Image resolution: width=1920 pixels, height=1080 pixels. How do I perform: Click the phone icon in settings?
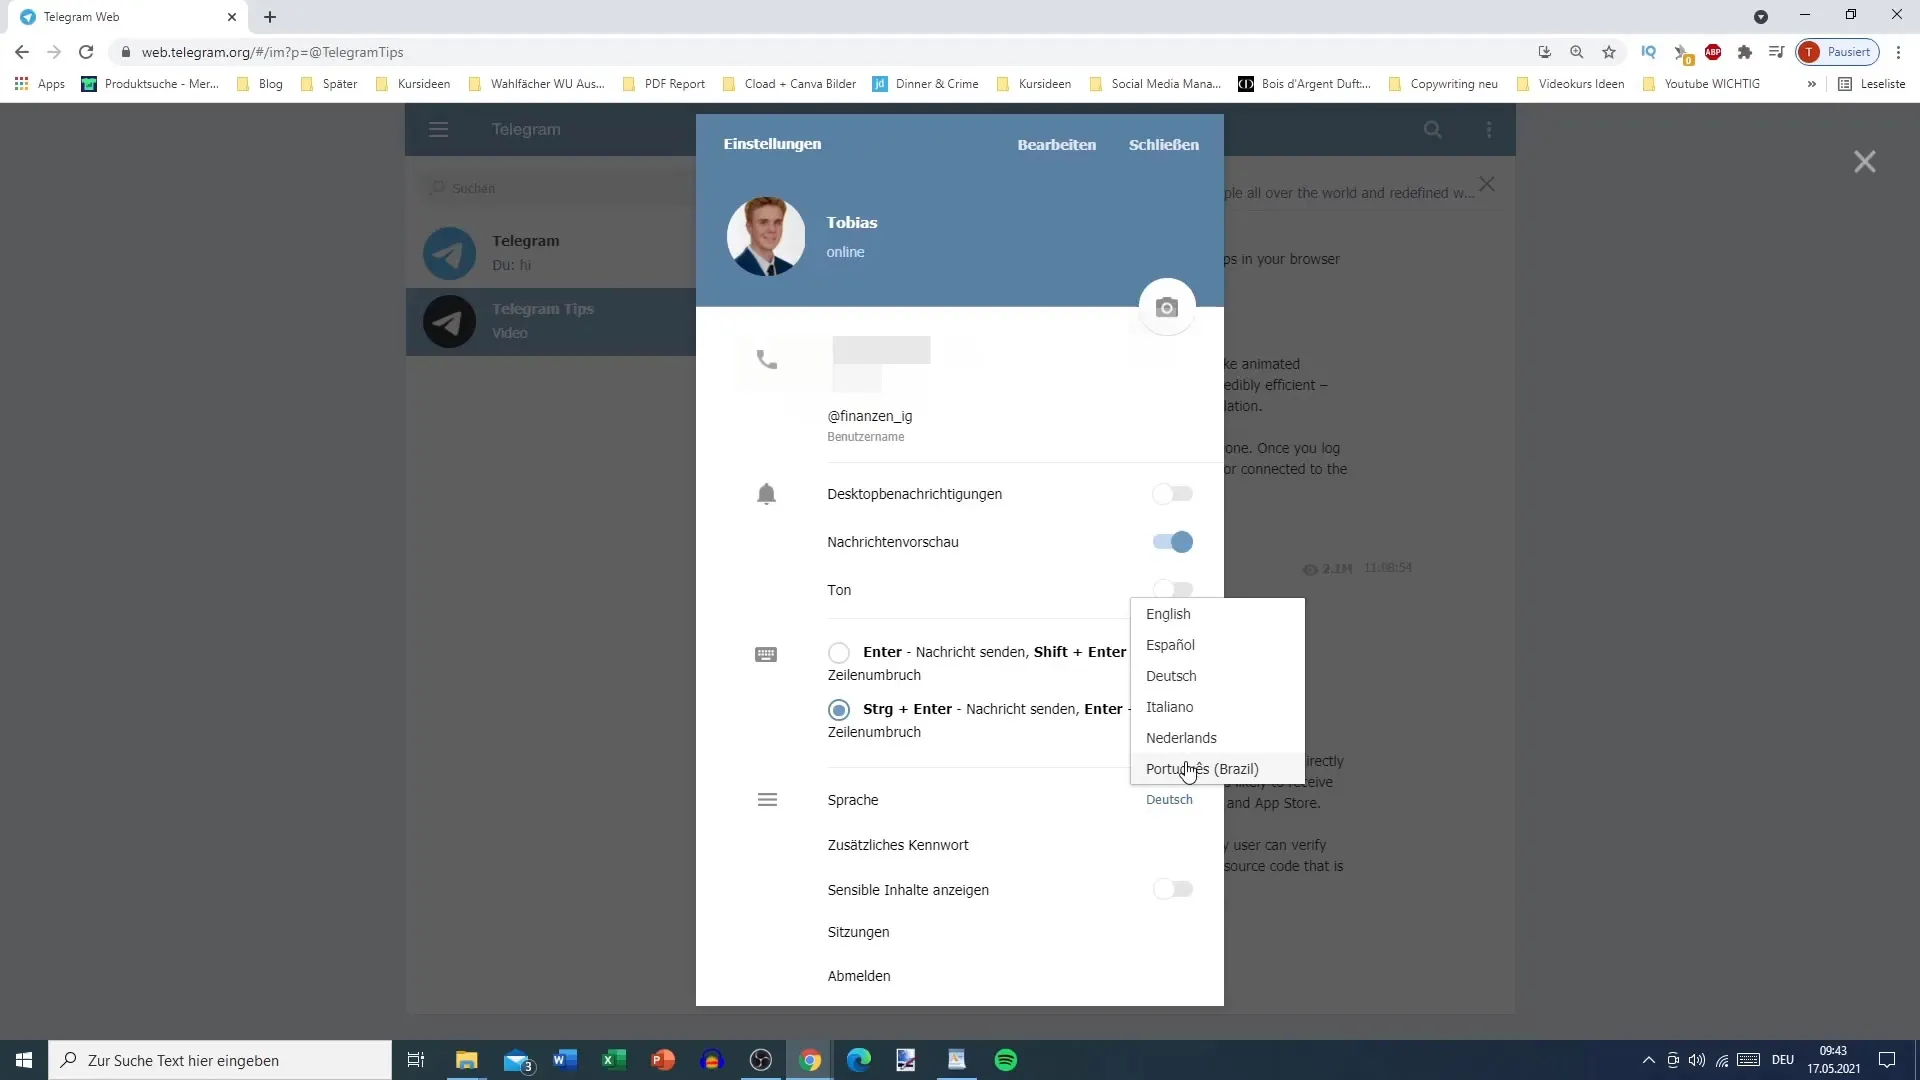click(x=767, y=359)
